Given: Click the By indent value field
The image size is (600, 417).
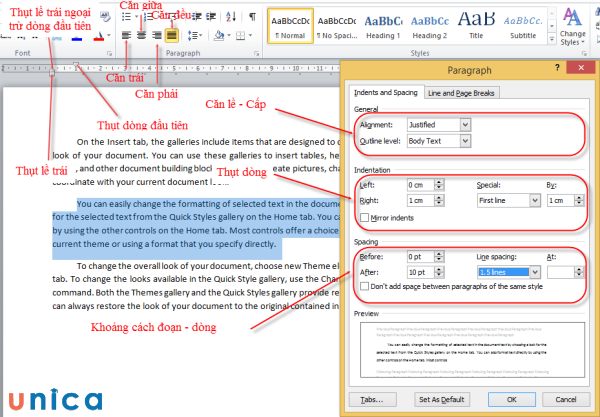Looking at the screenshot, I should [x=560, y=200].
